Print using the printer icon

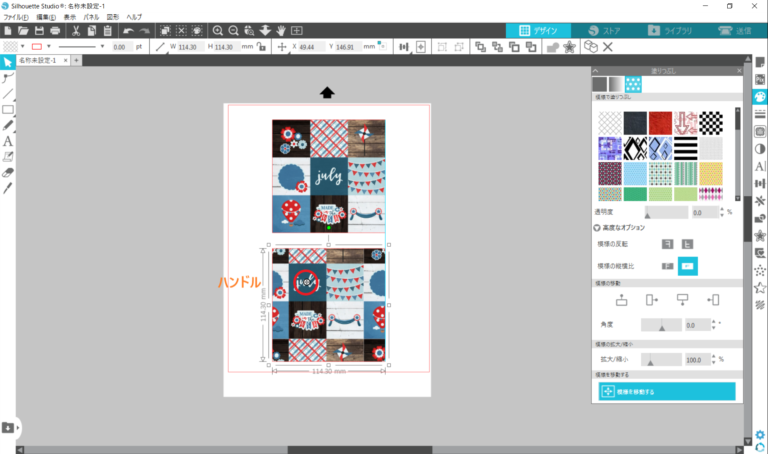[55, 30]
